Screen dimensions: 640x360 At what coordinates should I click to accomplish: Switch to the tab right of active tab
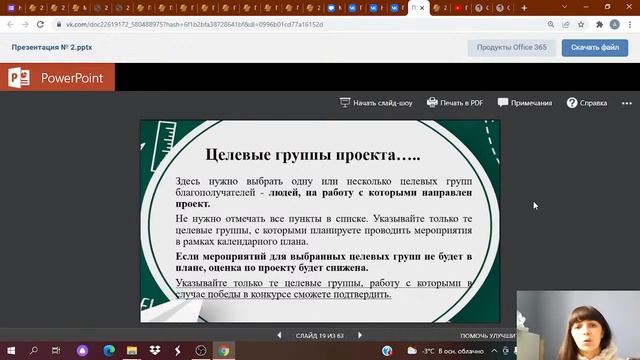[440, 8]
